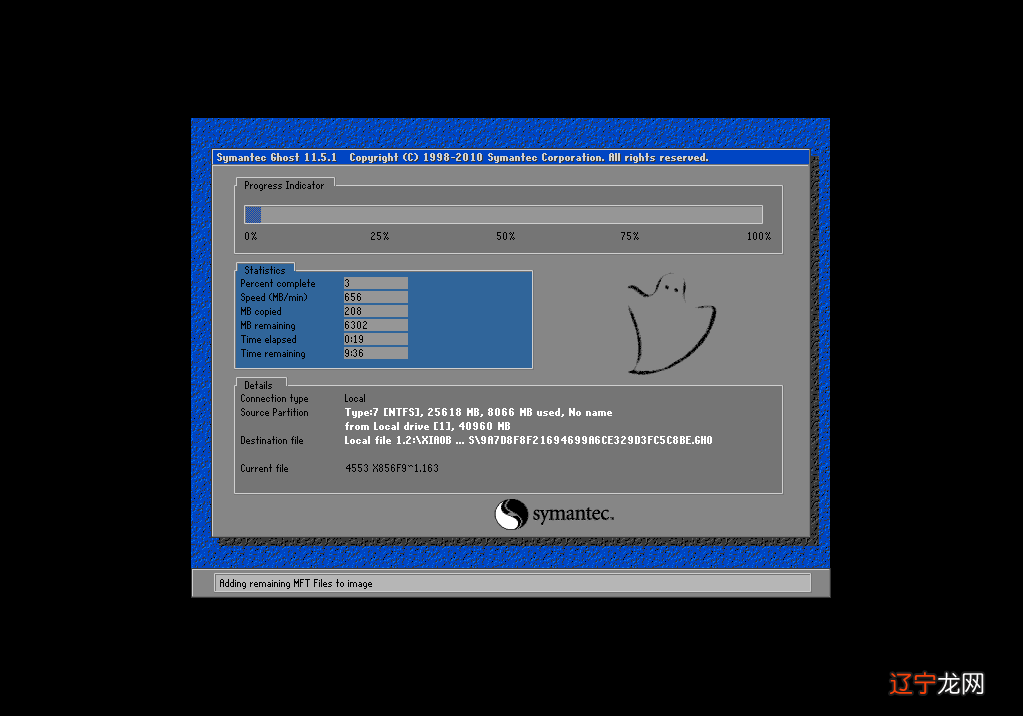The width and height of the screenshot is (1023, 716).
Task: Click the empty progress bar track
Action: pos(512,214)
